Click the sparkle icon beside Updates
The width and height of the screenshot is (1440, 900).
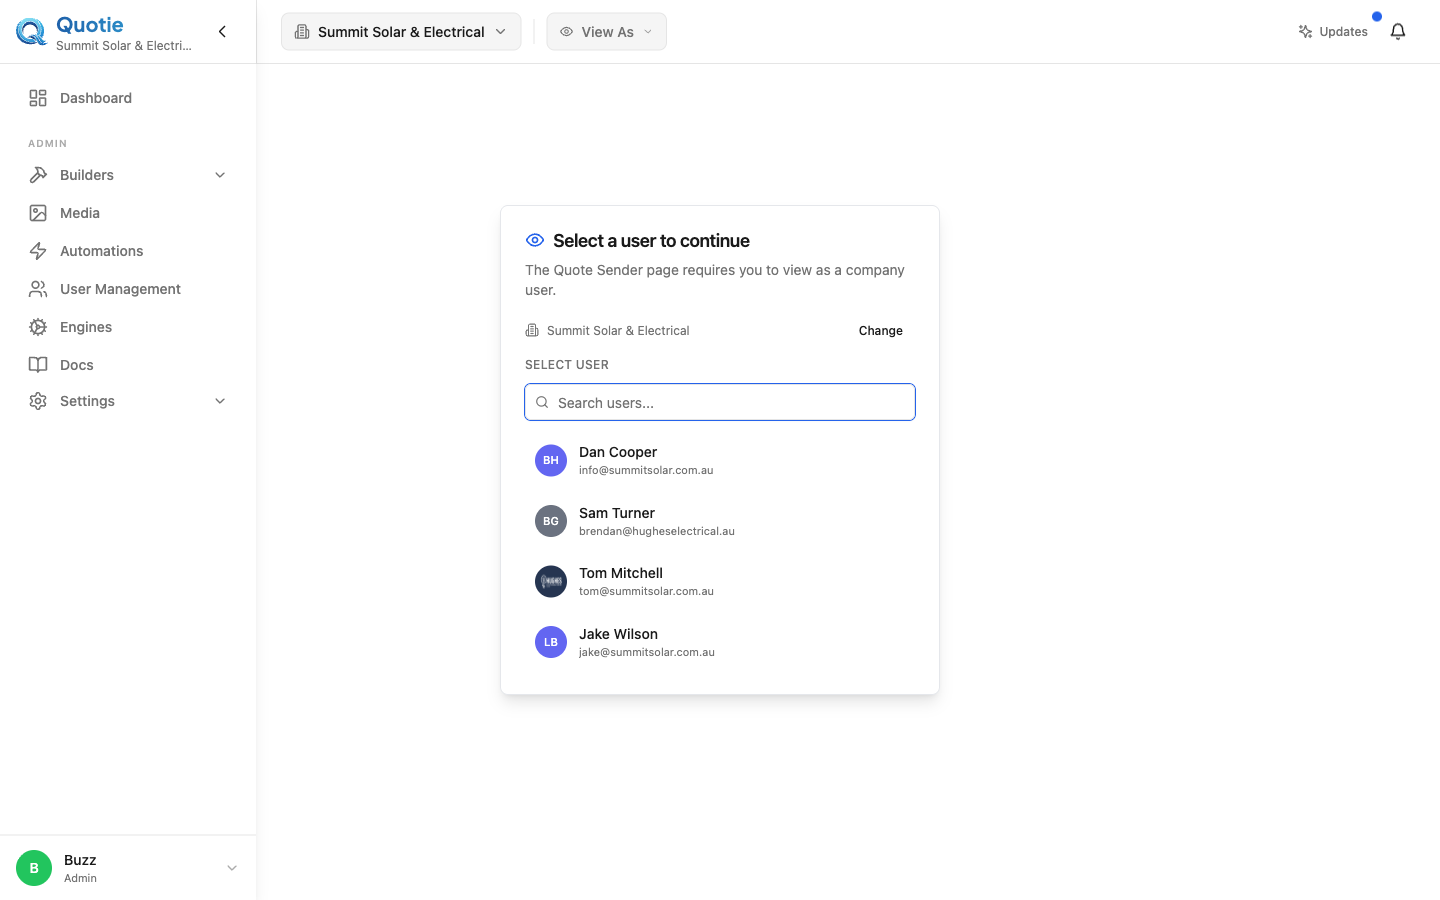tap(1305, 32)
